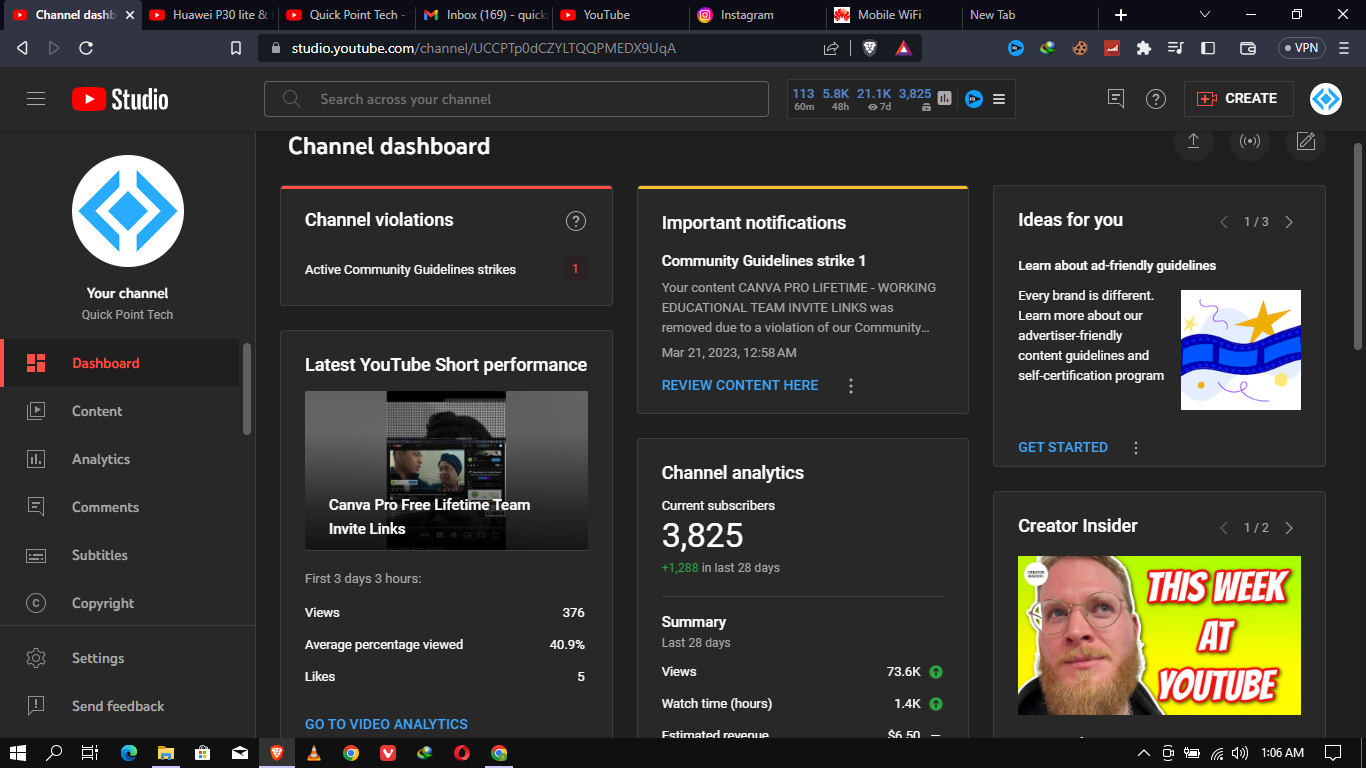This screenshot has height=768, width=1366.
Task: Click the Active Community Guidelines strikes count
Action: tap(575, 269)
